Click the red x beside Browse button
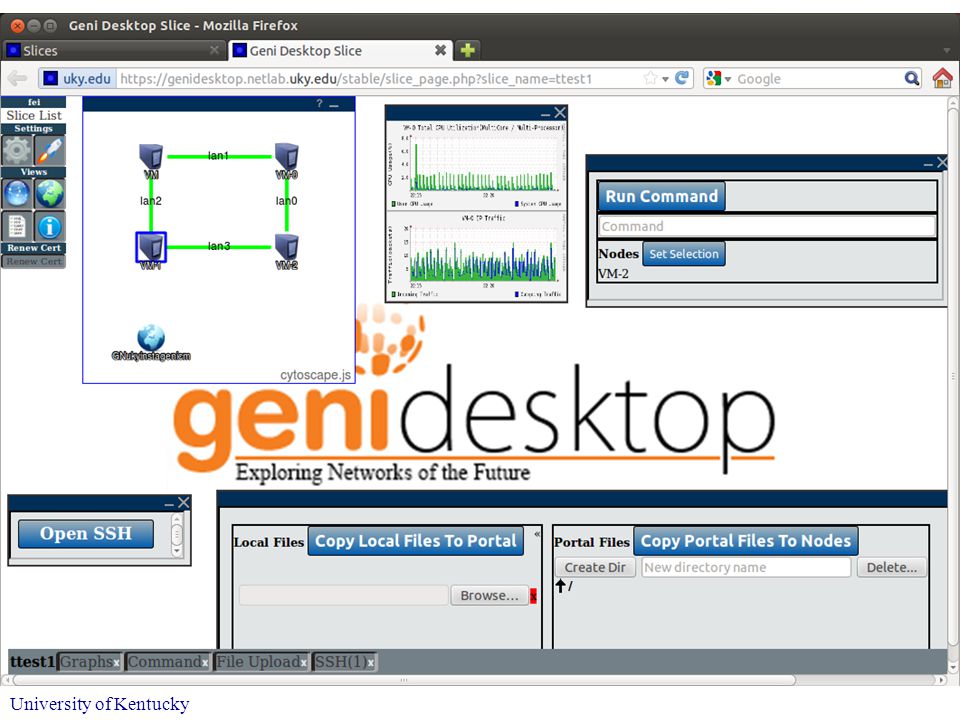Image resolution: width=960 pixels, height=720 pixels. pos(533,596)
